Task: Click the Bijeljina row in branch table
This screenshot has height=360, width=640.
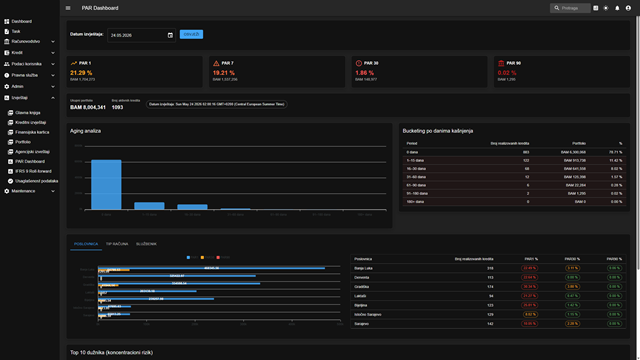Action: [488, 305]
